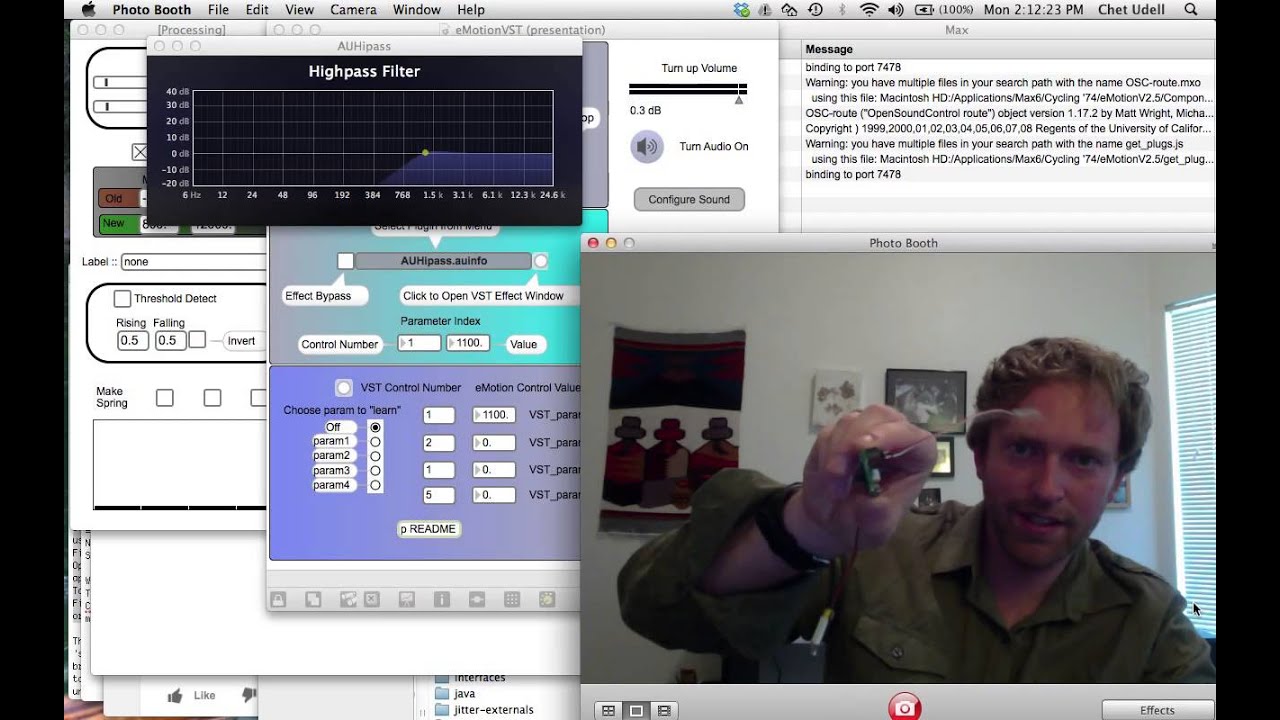Viewport: 1280px width, 720px height.
Task: Click the Wi-Fi status icon in menu bar
Action: 868,9
